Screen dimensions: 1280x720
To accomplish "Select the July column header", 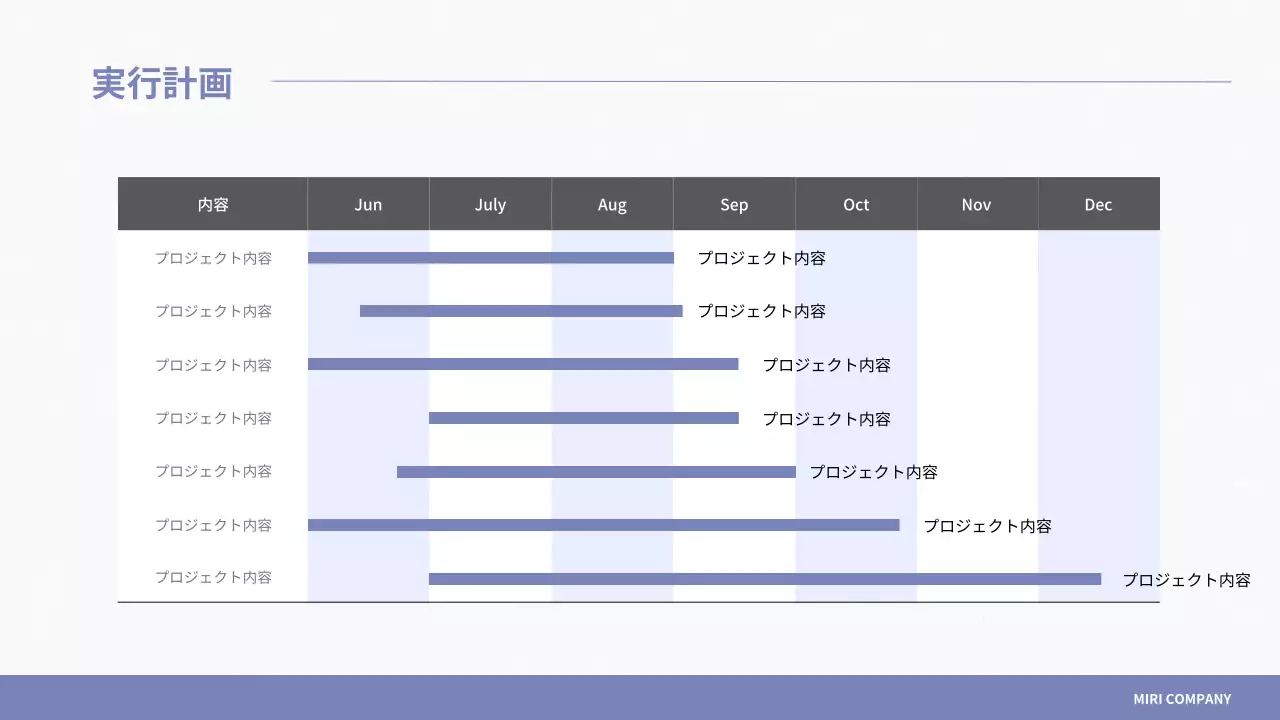I will click(490, 204).
